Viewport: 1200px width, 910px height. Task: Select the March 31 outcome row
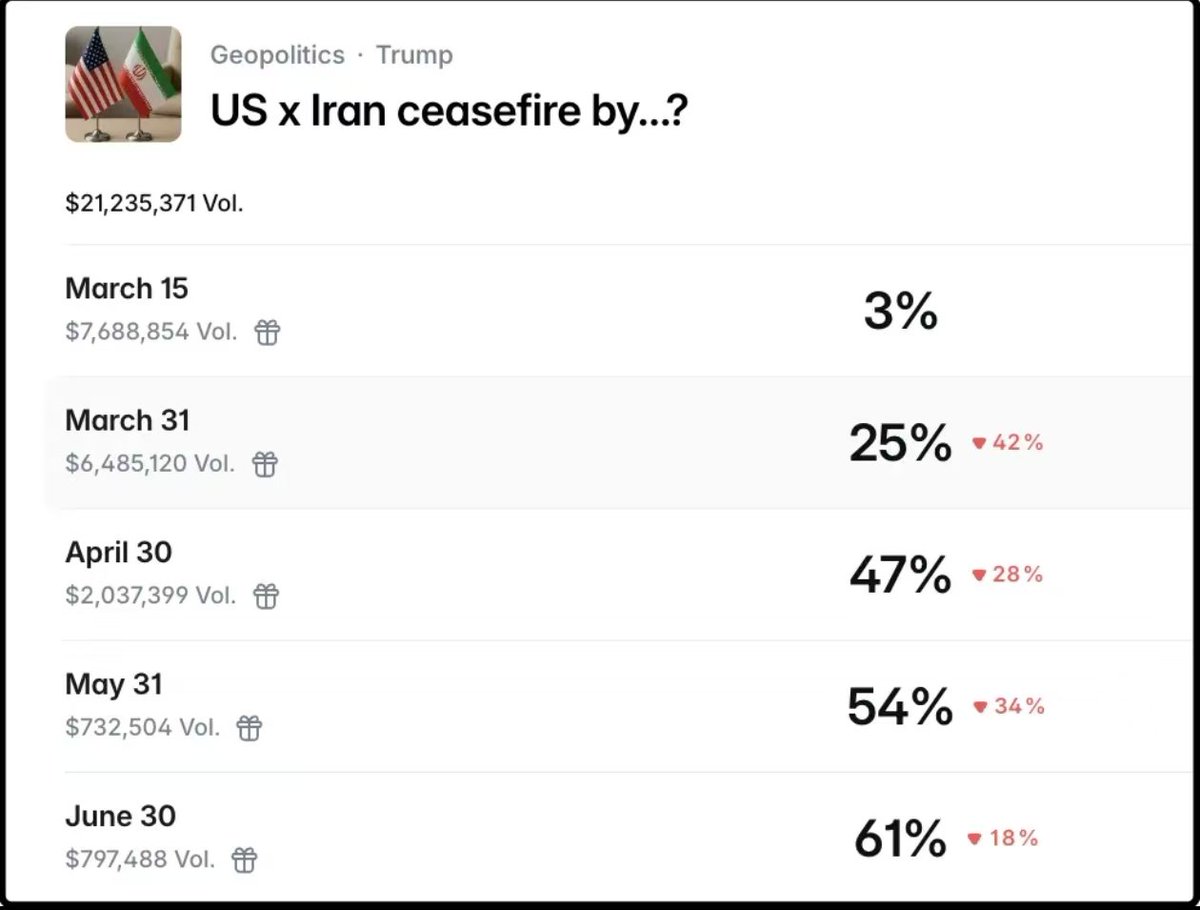tap(620, 443)
